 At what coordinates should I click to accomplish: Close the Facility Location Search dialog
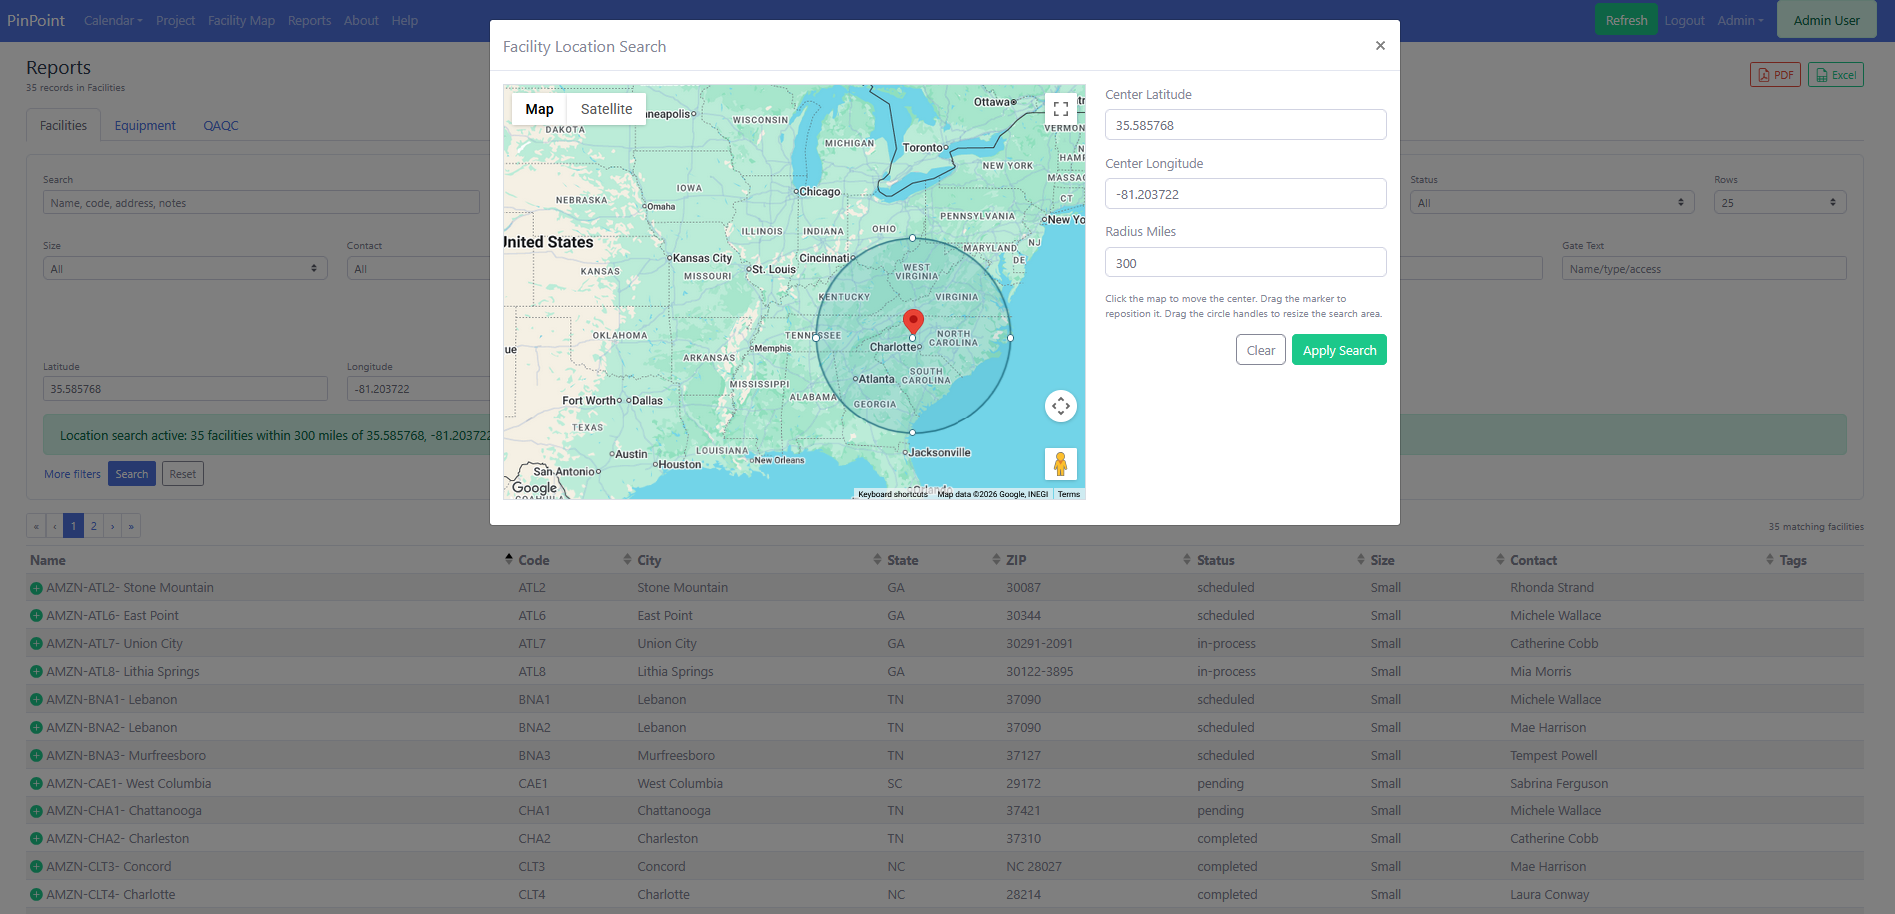tap(1380, 46)
